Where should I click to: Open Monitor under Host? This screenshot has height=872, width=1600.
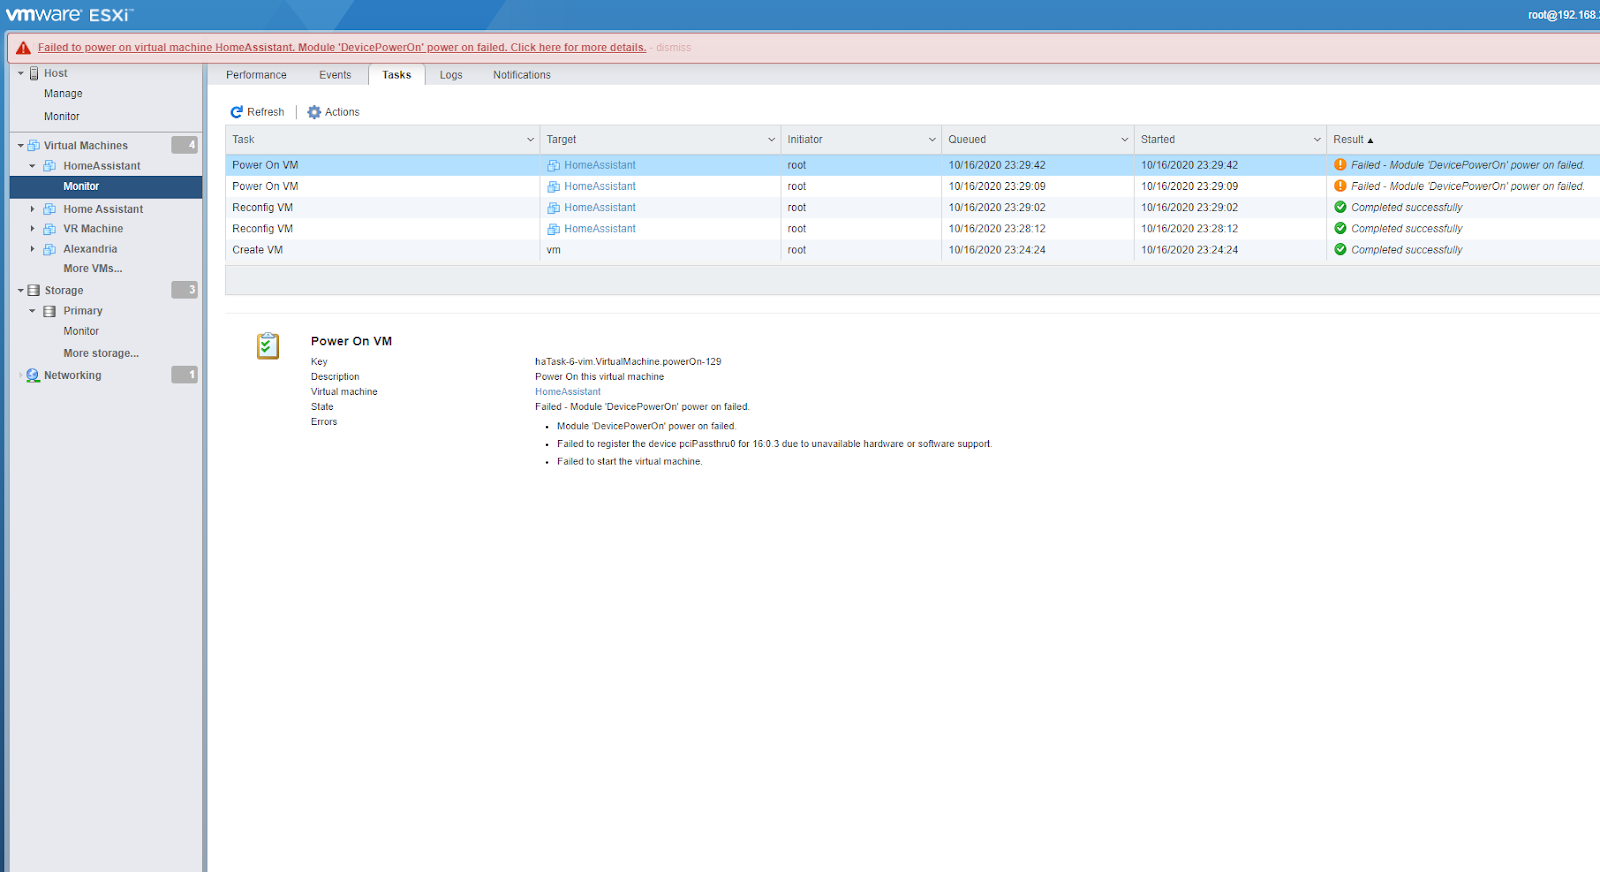(62, 117)
